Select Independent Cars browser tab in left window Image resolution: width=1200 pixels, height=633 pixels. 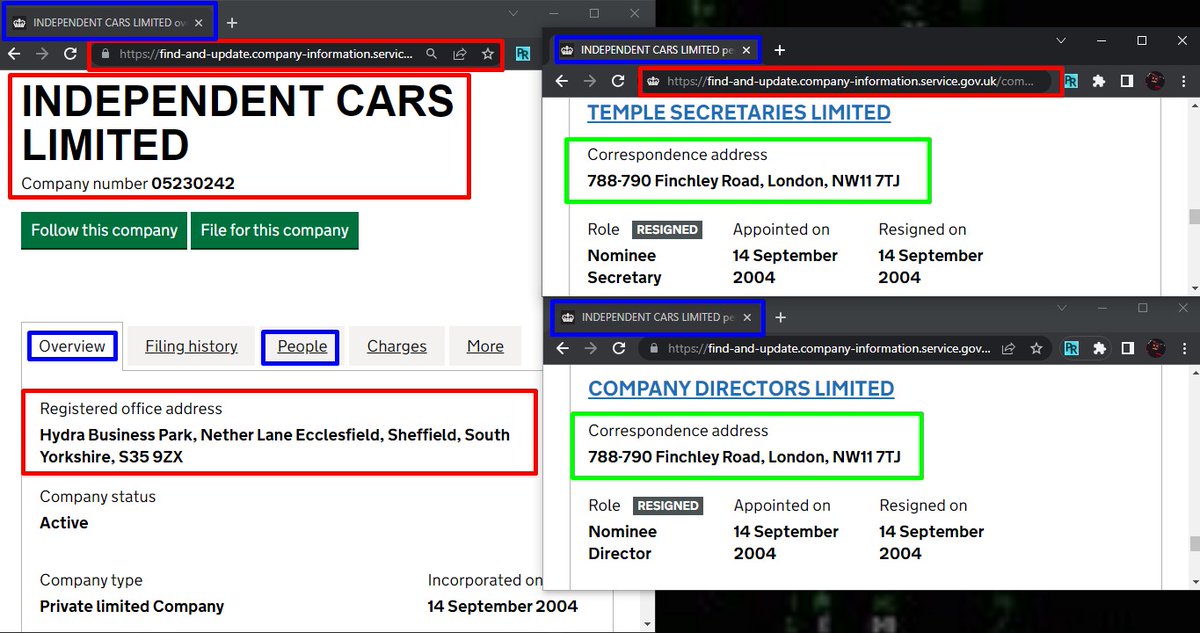pos(108,22)
